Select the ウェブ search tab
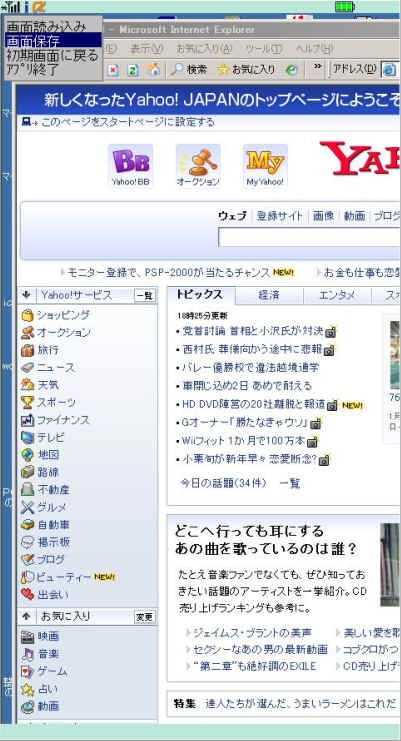Viewport: 401px width, 741px height. pyautogui.click(x=232, y=216)
